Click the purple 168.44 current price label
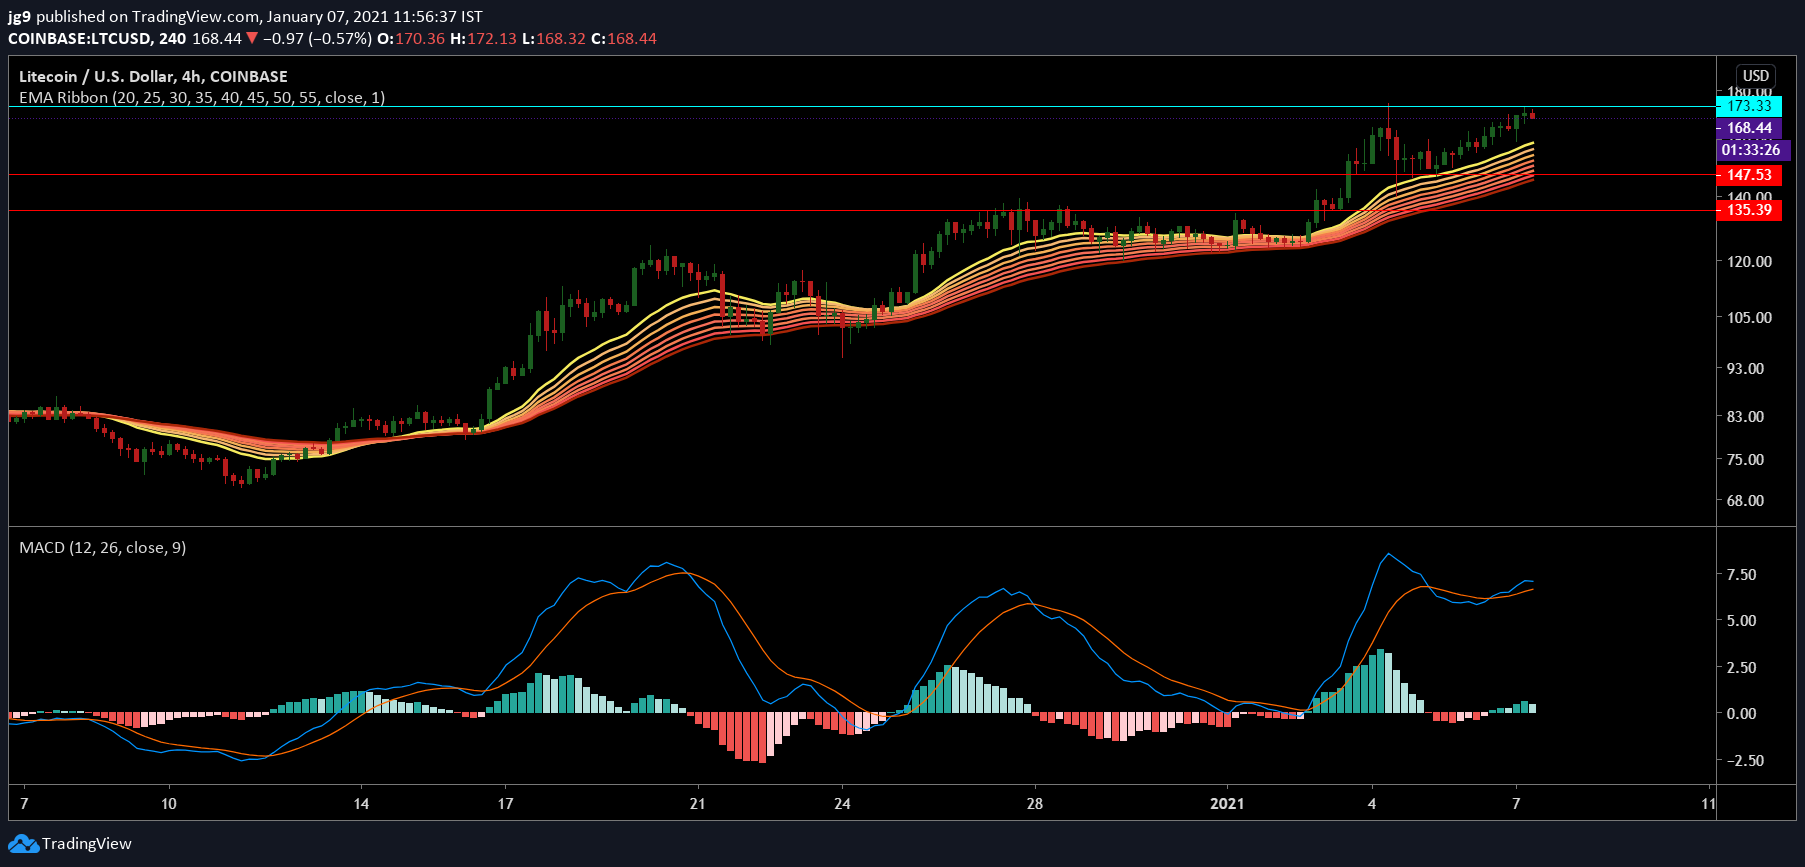The height and width of the screenshot is (867, 1805). tap(1749, 128)
